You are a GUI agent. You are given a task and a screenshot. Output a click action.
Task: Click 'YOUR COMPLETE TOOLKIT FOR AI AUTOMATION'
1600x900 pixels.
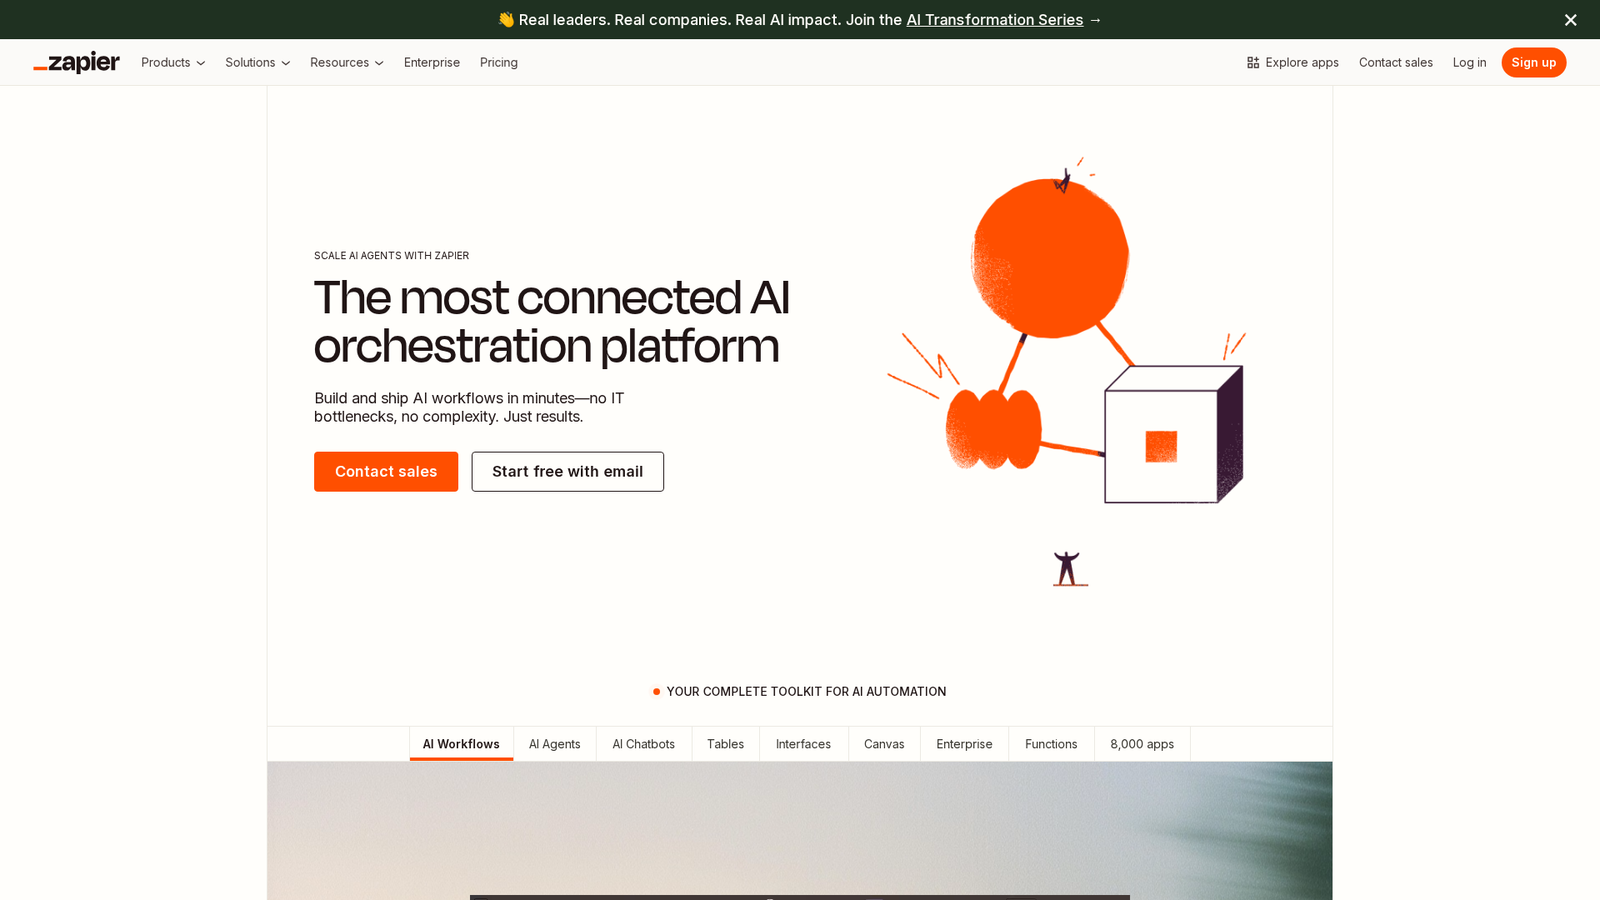tap(806, 691)
